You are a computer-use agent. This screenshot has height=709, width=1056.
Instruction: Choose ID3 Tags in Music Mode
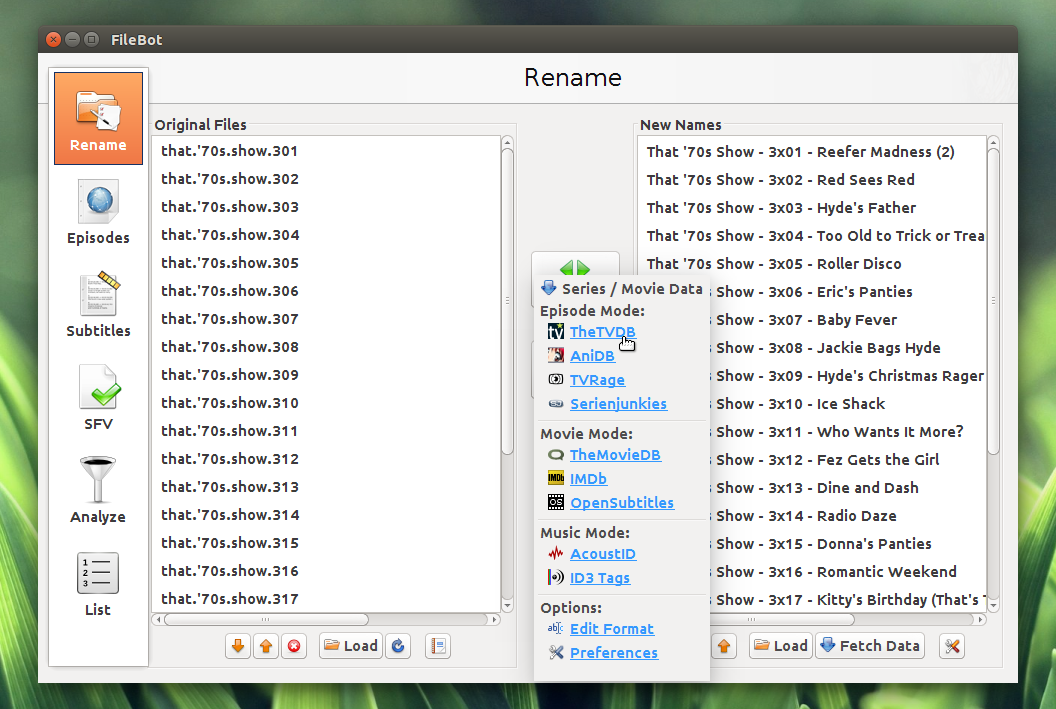tap(600, 578)
